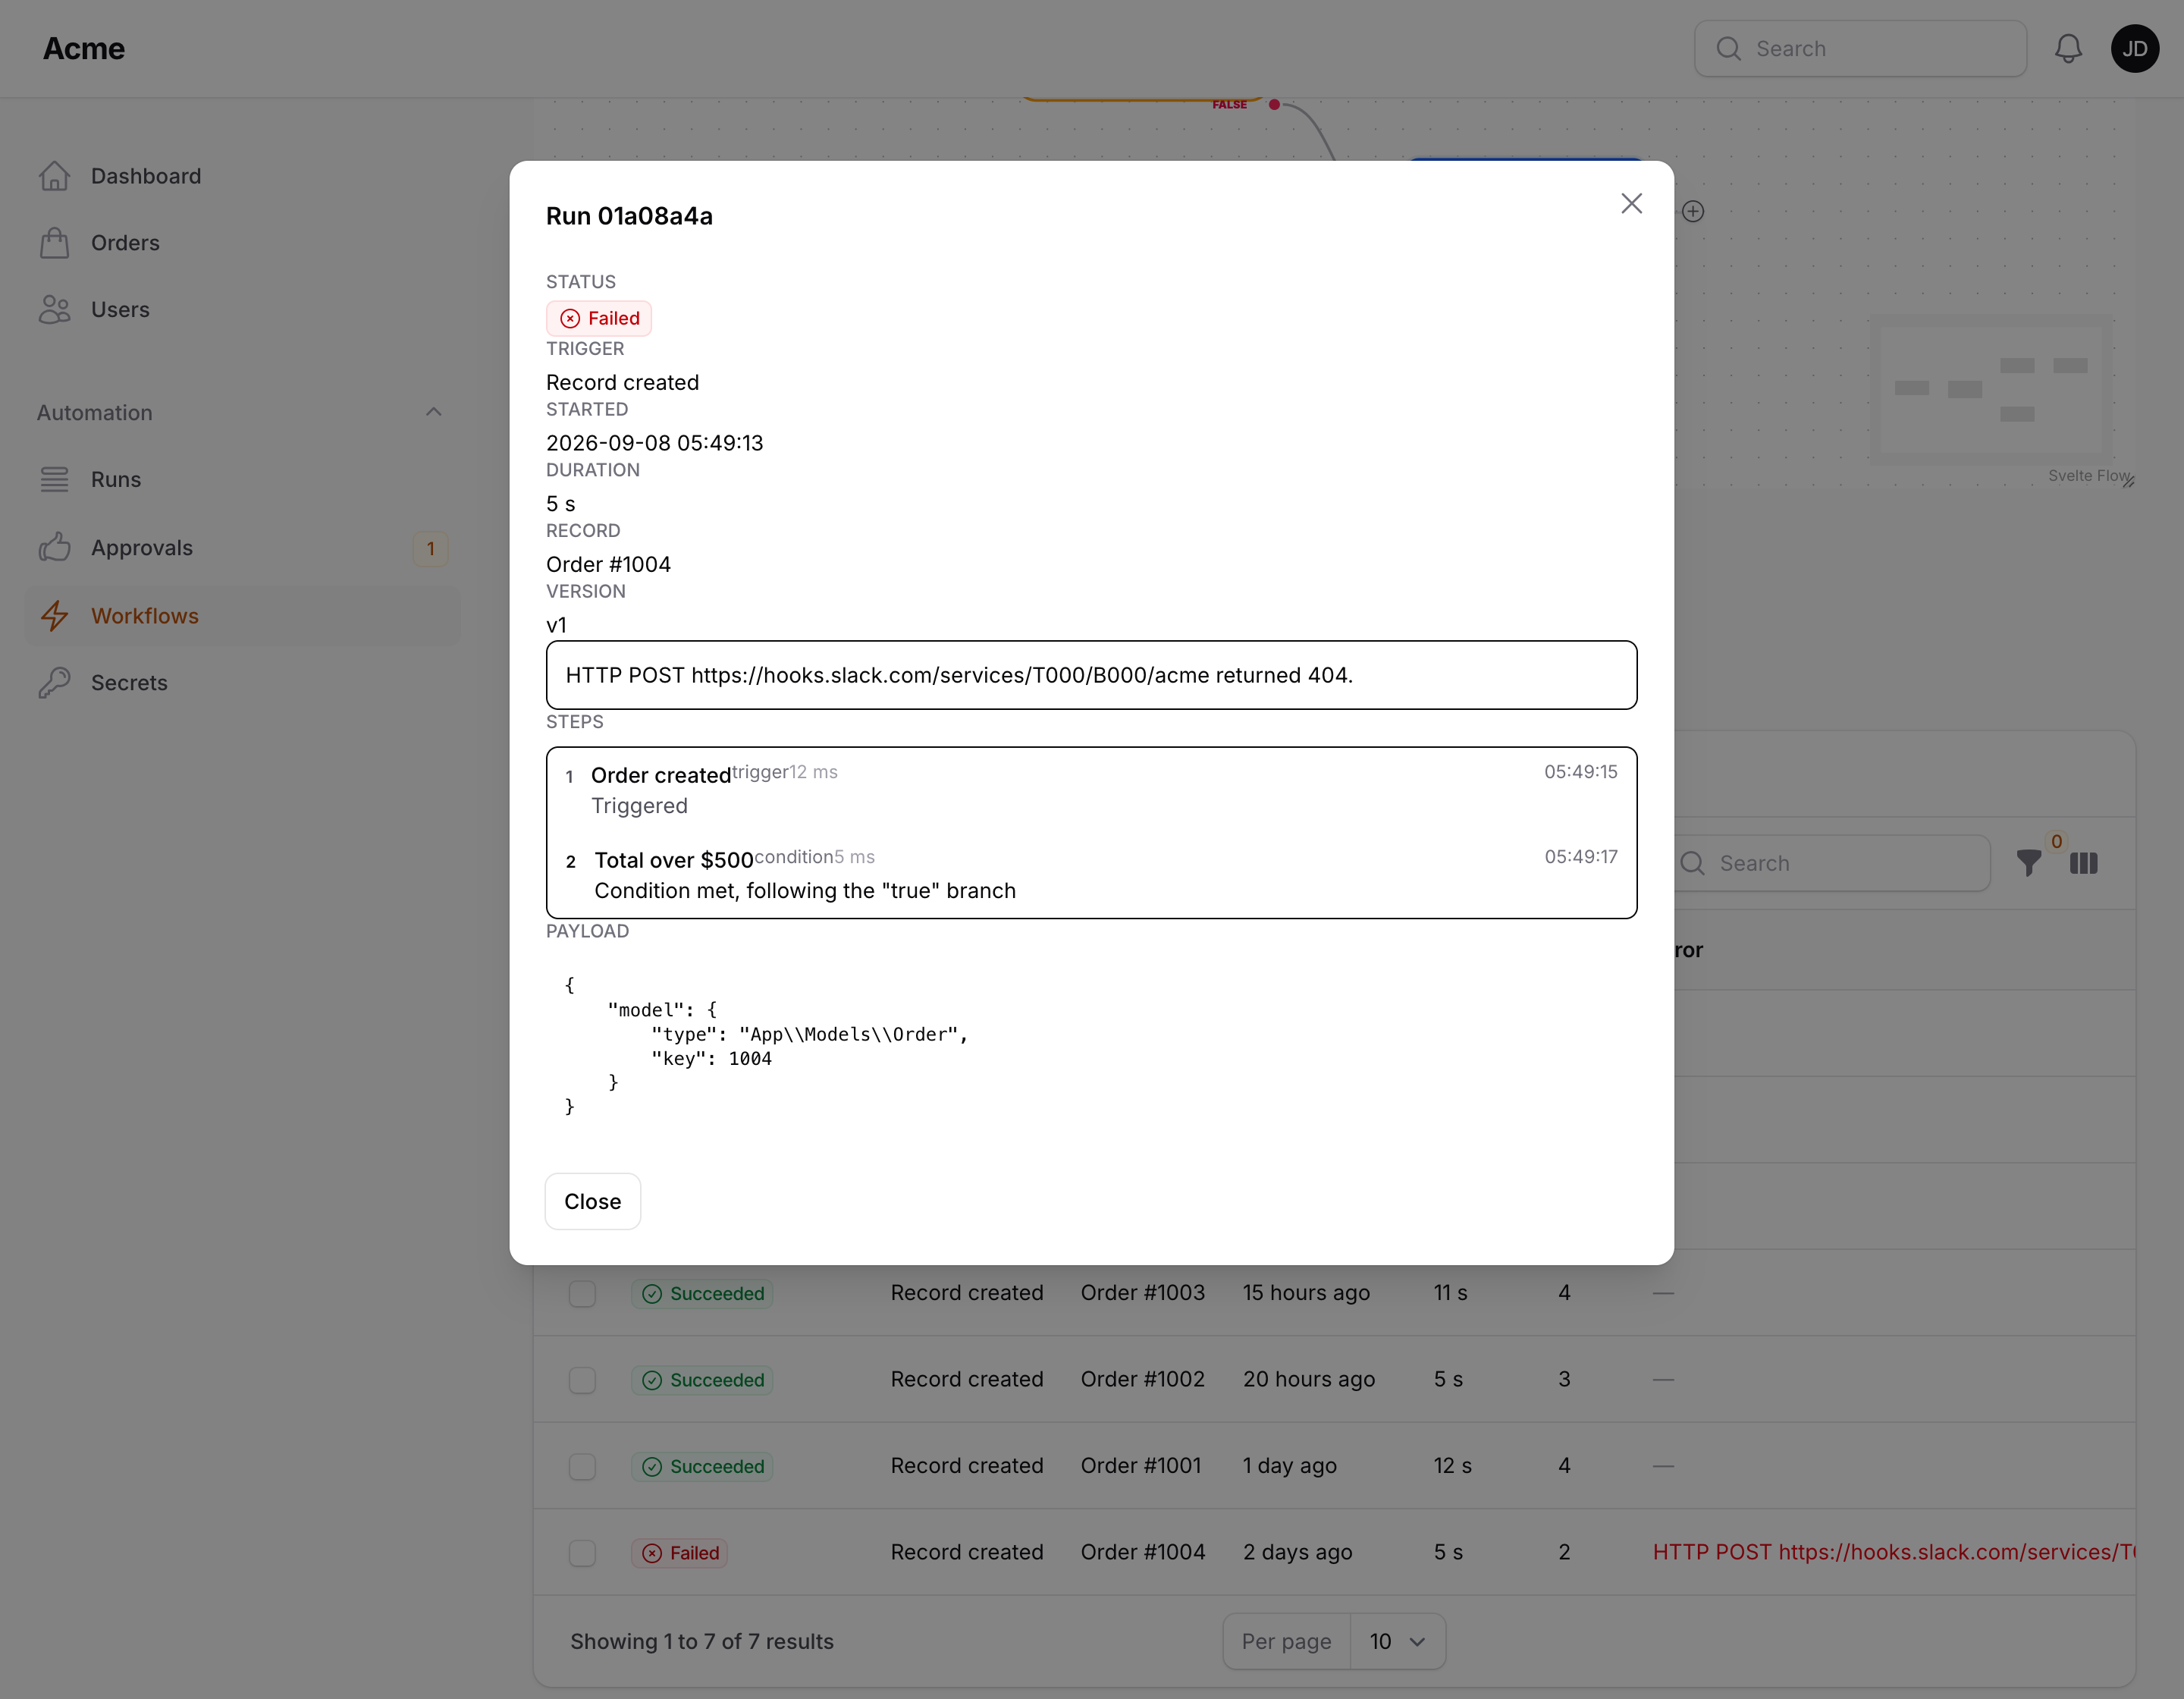Image resolution: width=2184 pixels, height=1699 pixels.
Task: Select Workflows in the sidebar
Action: click(242, 616)
